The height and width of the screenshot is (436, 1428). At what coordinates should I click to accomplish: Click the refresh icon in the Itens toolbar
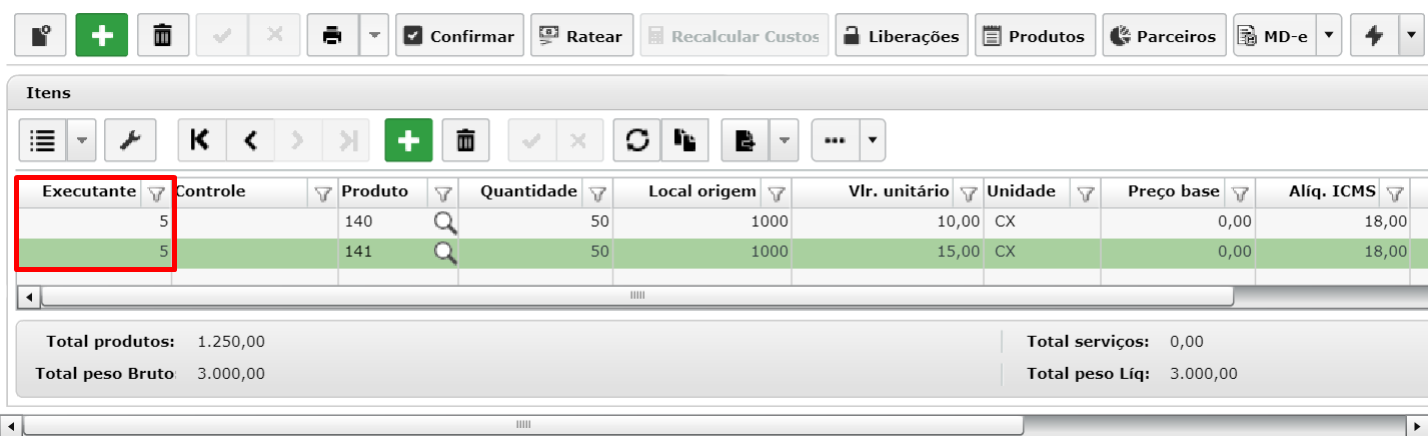pos(637,141)
